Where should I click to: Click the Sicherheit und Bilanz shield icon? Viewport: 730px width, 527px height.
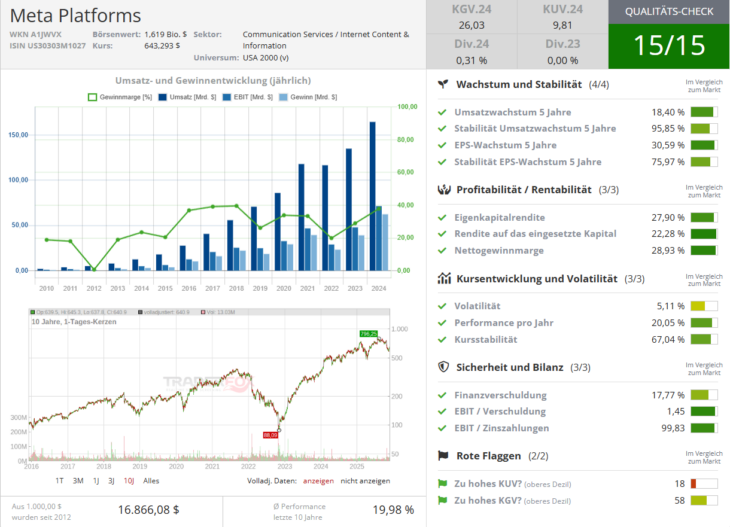[x=443, y=367]
